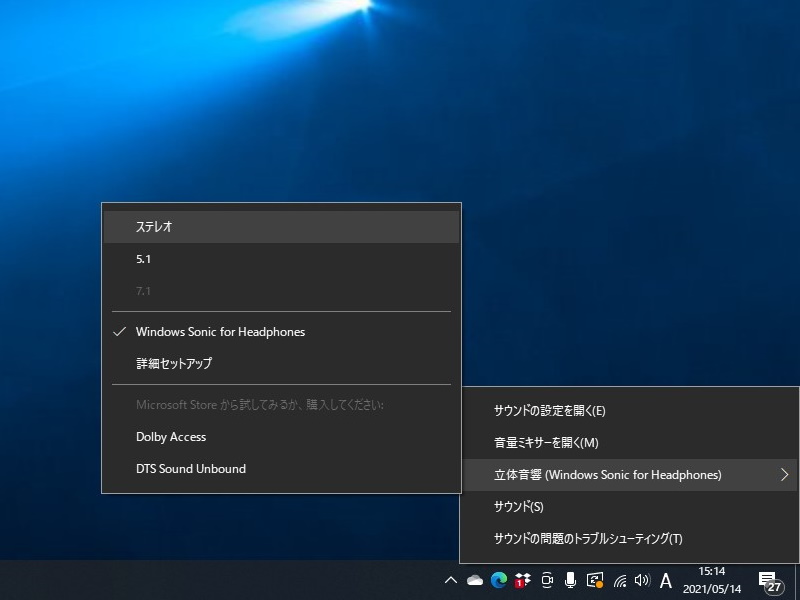Expand the hidden icons chevron in the tray
Image resolution: width=800 pixels, height=600 pixels.
[451, 580]
